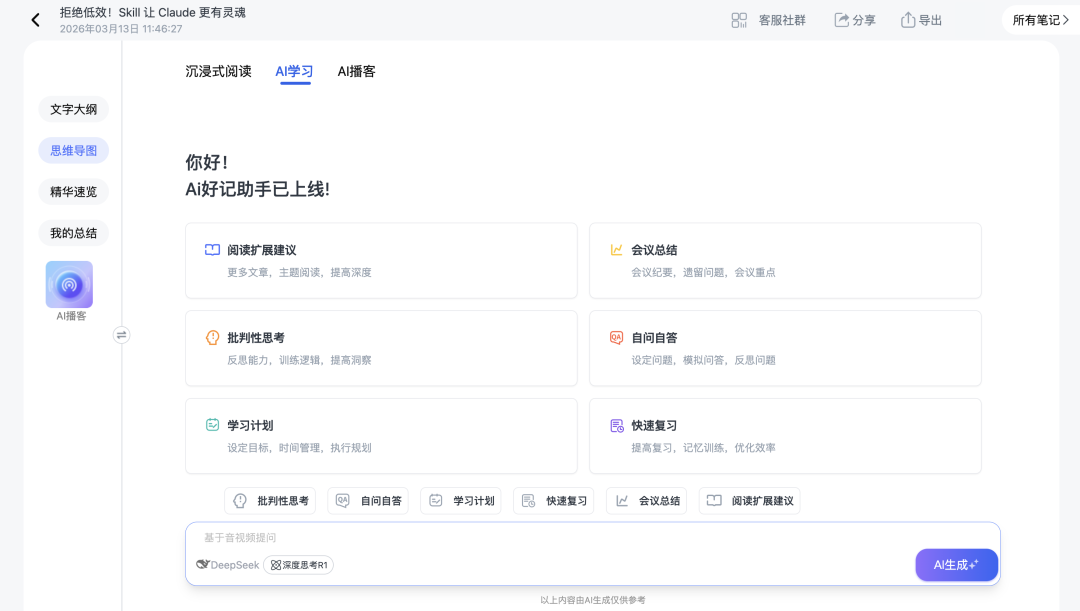Click the chart icon on 会议总结 card
Image resolution: width=1080 pixels, height=611 pixels.
[616, 249]
